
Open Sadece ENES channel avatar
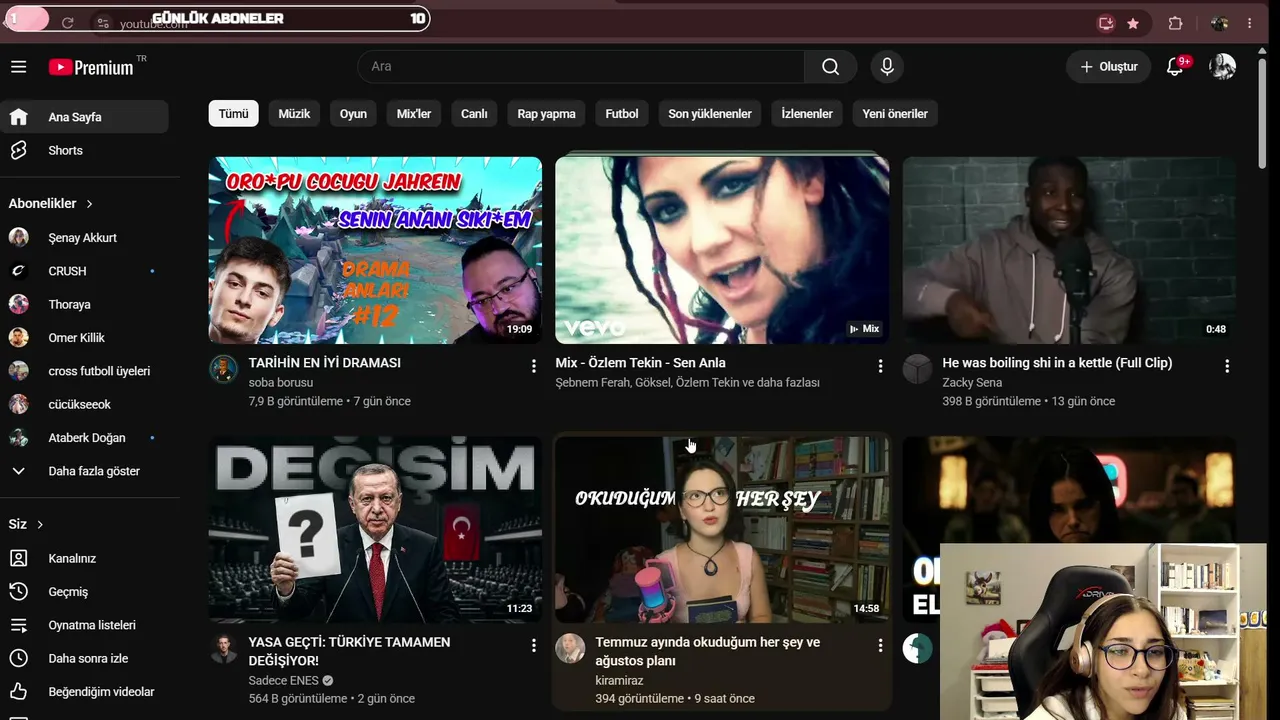pos(223,648)
